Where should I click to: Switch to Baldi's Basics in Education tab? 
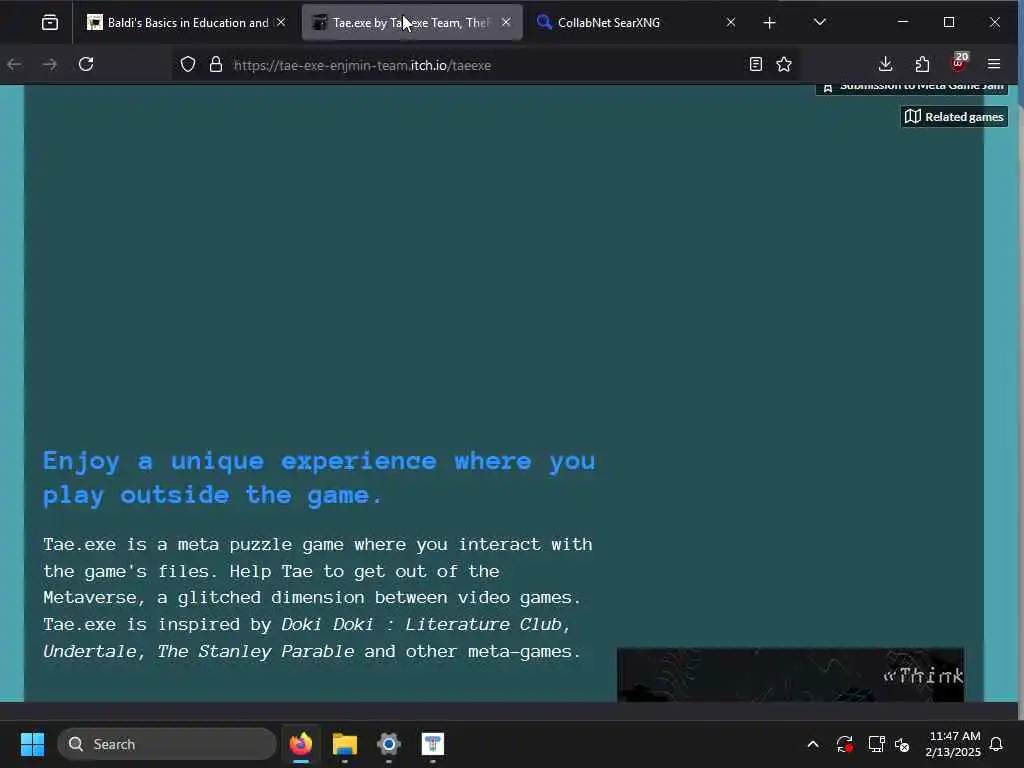click(x=187, y=23)
